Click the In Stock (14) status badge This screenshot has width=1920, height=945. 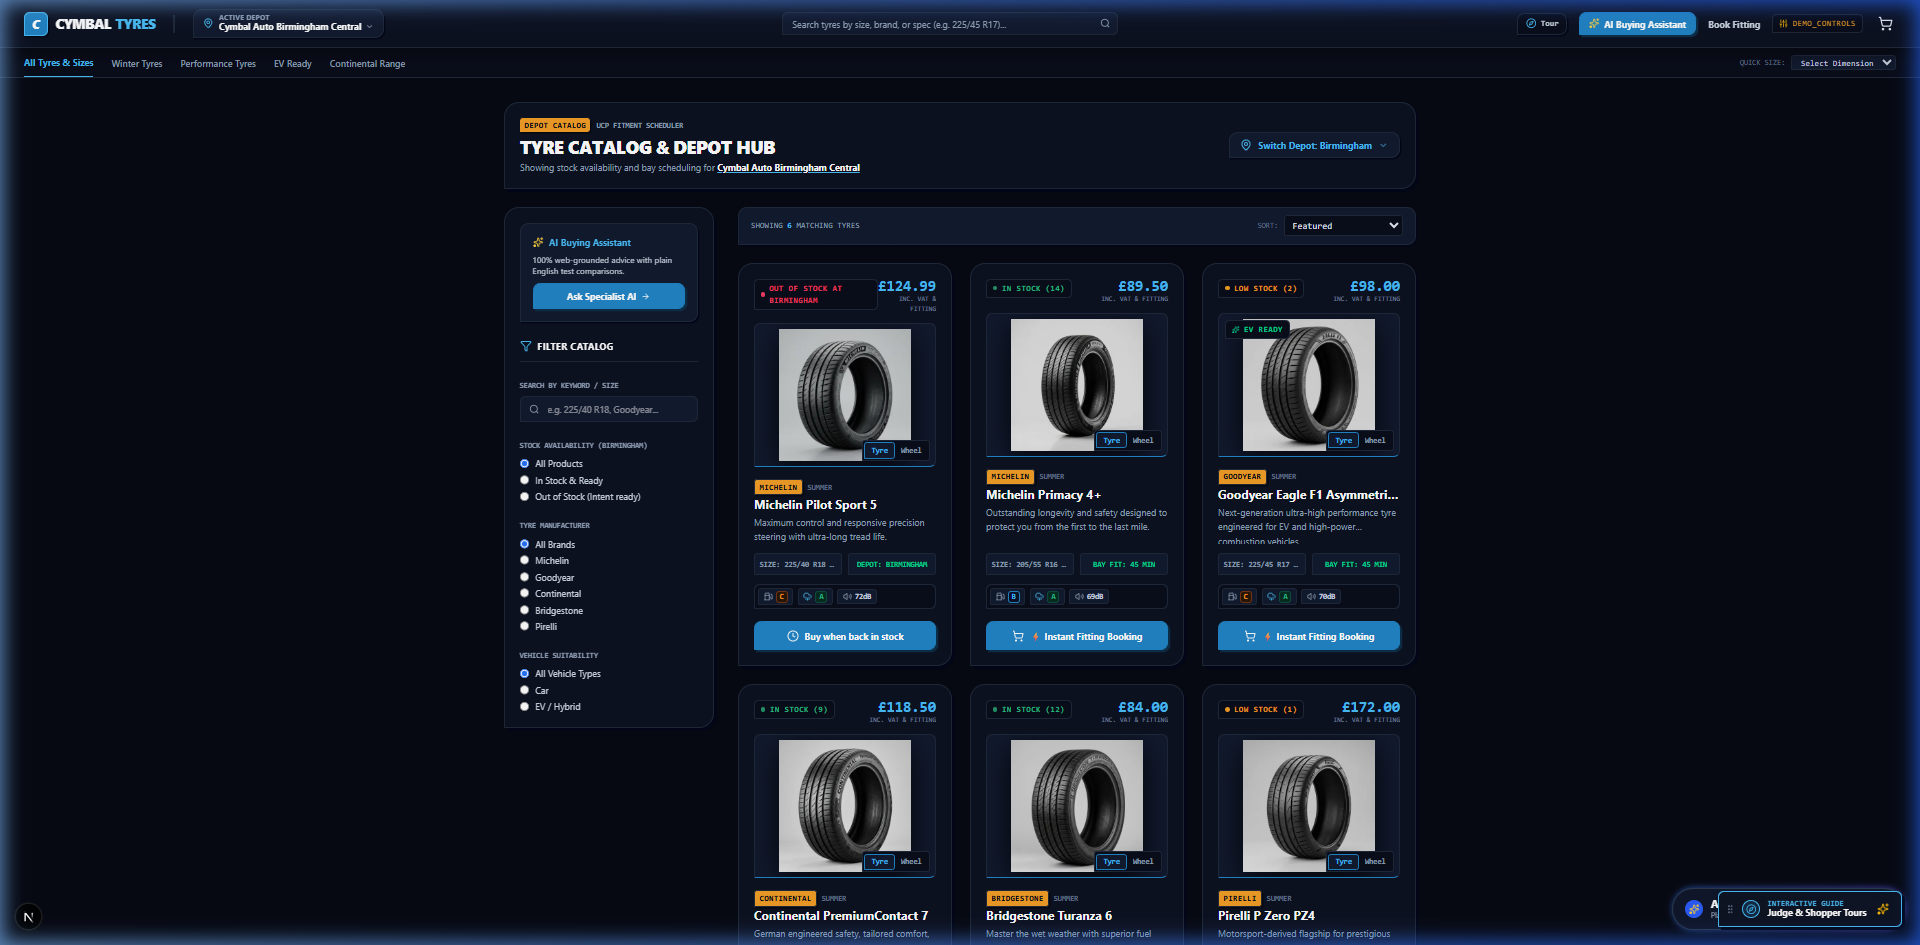1029,289
